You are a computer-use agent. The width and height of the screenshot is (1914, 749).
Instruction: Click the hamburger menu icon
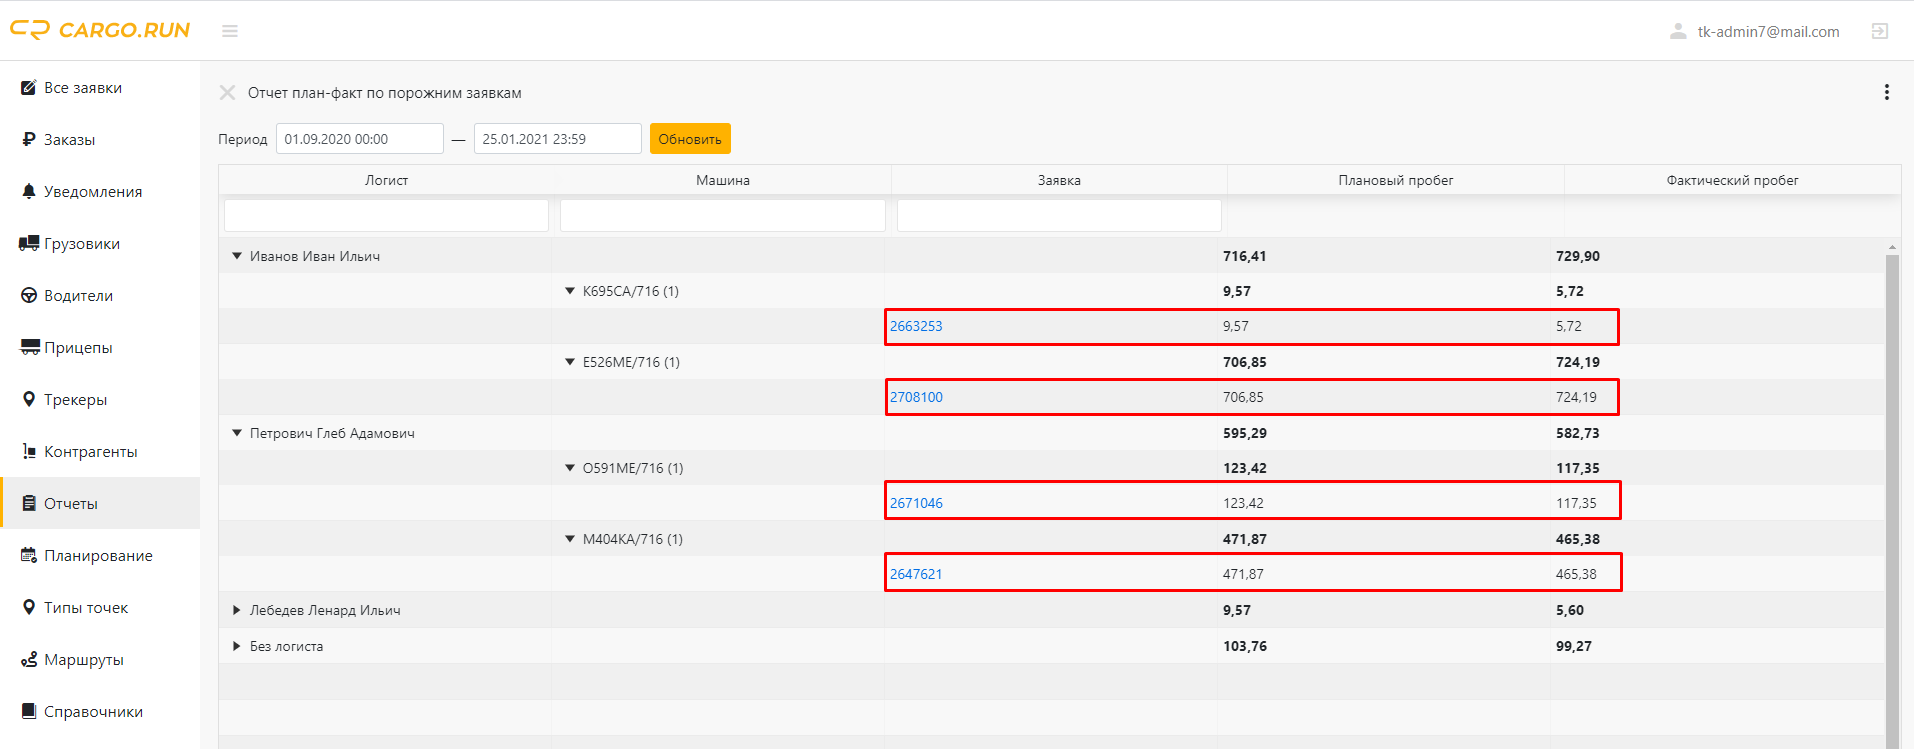pyautogui.click(x=230, y=31)
